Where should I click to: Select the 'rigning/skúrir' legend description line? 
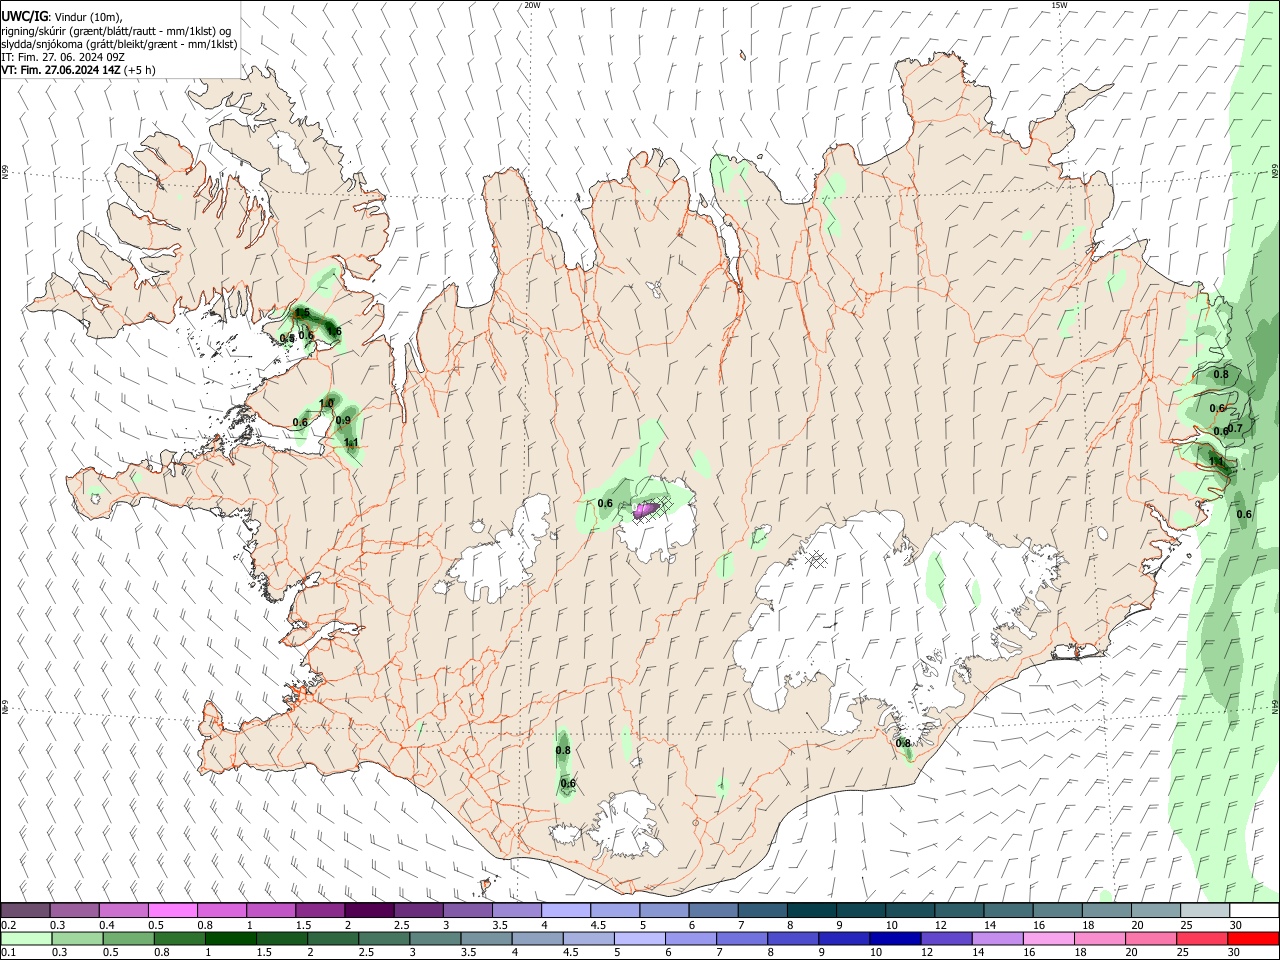point(118,31)
